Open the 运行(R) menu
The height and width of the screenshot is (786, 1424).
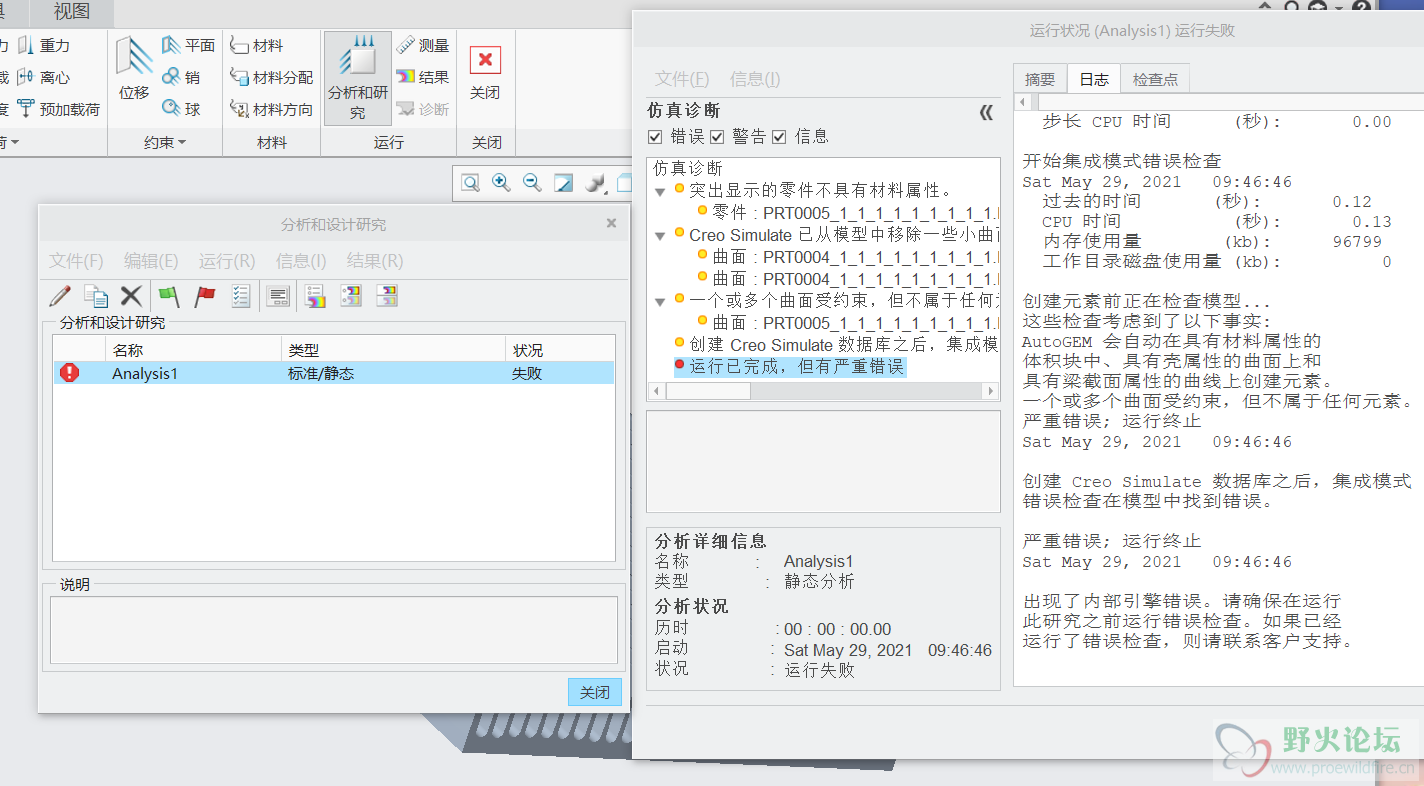point(227,261)
